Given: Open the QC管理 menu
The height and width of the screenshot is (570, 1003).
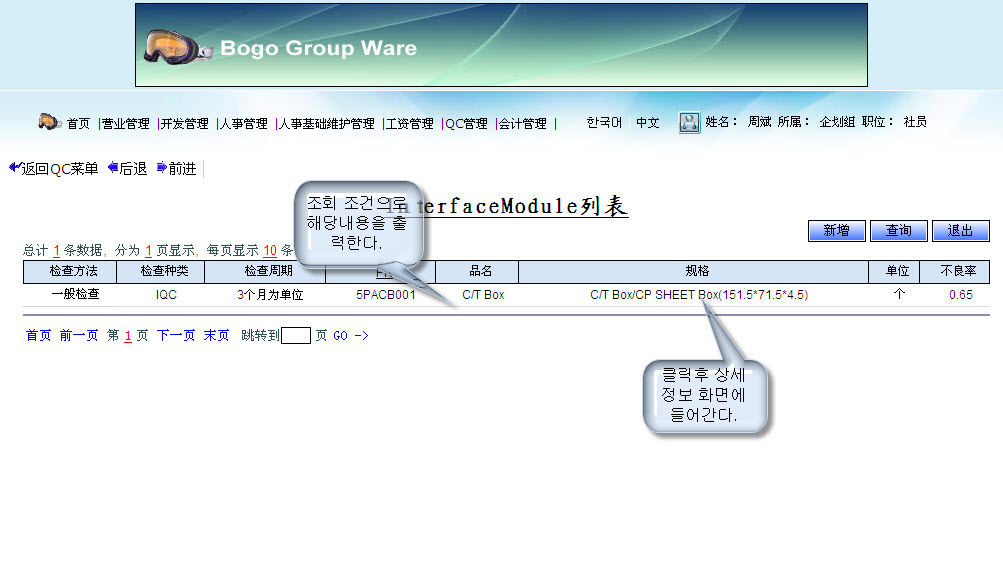Looking at the screenshot, I should (466, 124).
